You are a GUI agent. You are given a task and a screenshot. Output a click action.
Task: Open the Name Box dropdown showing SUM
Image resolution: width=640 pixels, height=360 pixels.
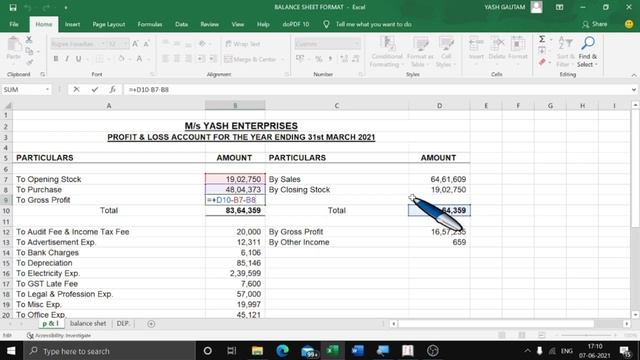(47, 89)
